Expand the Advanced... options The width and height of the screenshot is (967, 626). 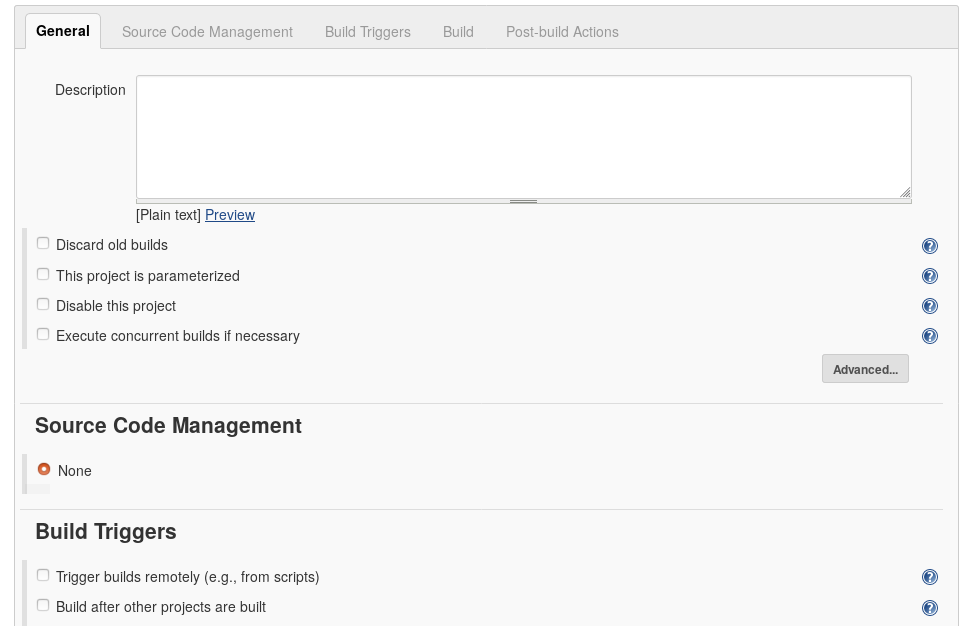coord(865,369)
